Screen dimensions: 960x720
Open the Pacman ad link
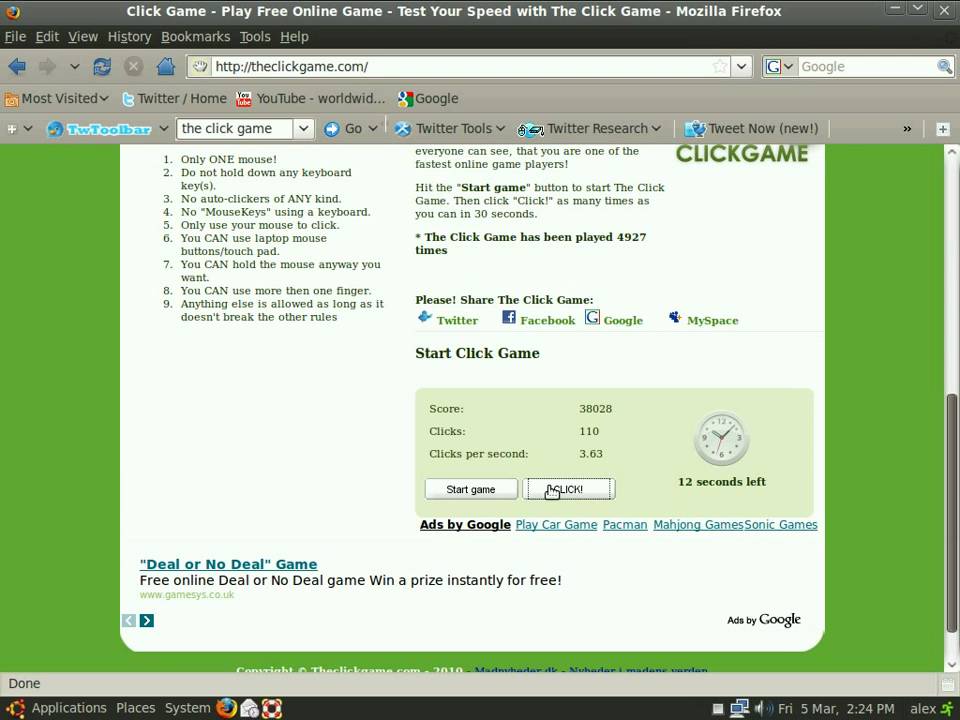tap(624, 525)
